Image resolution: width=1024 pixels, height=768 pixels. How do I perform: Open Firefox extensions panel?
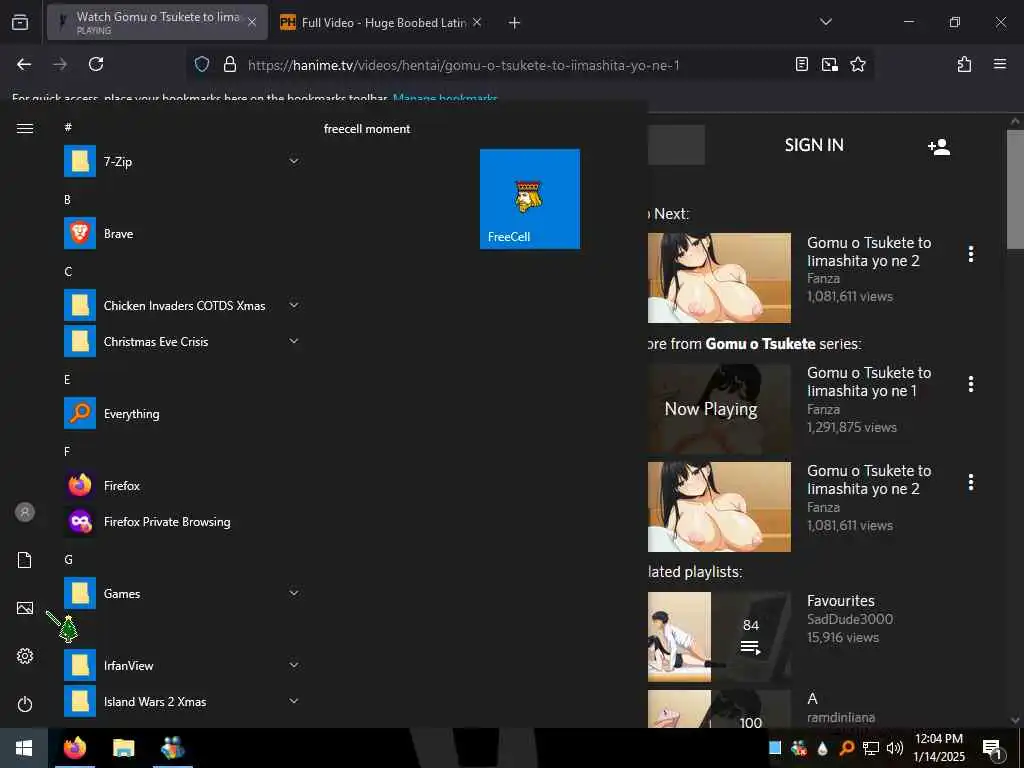pos(964,64)
